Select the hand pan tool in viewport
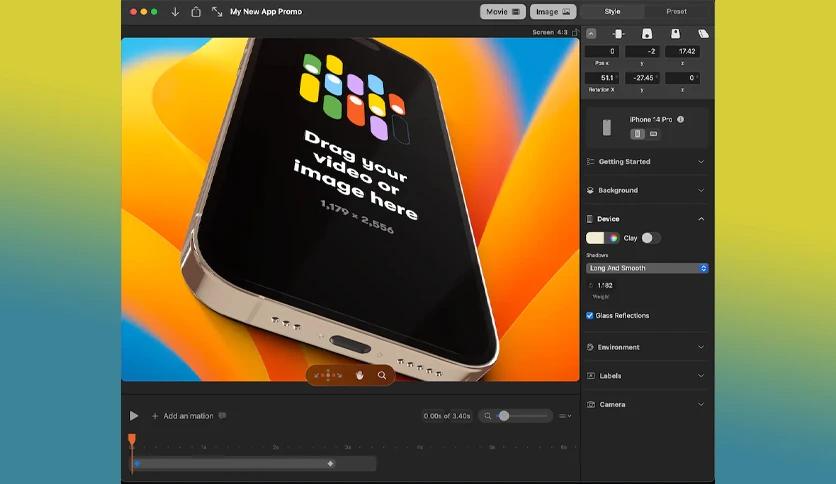The width and height of the screenshot is (836, 484). click(360, 375)
